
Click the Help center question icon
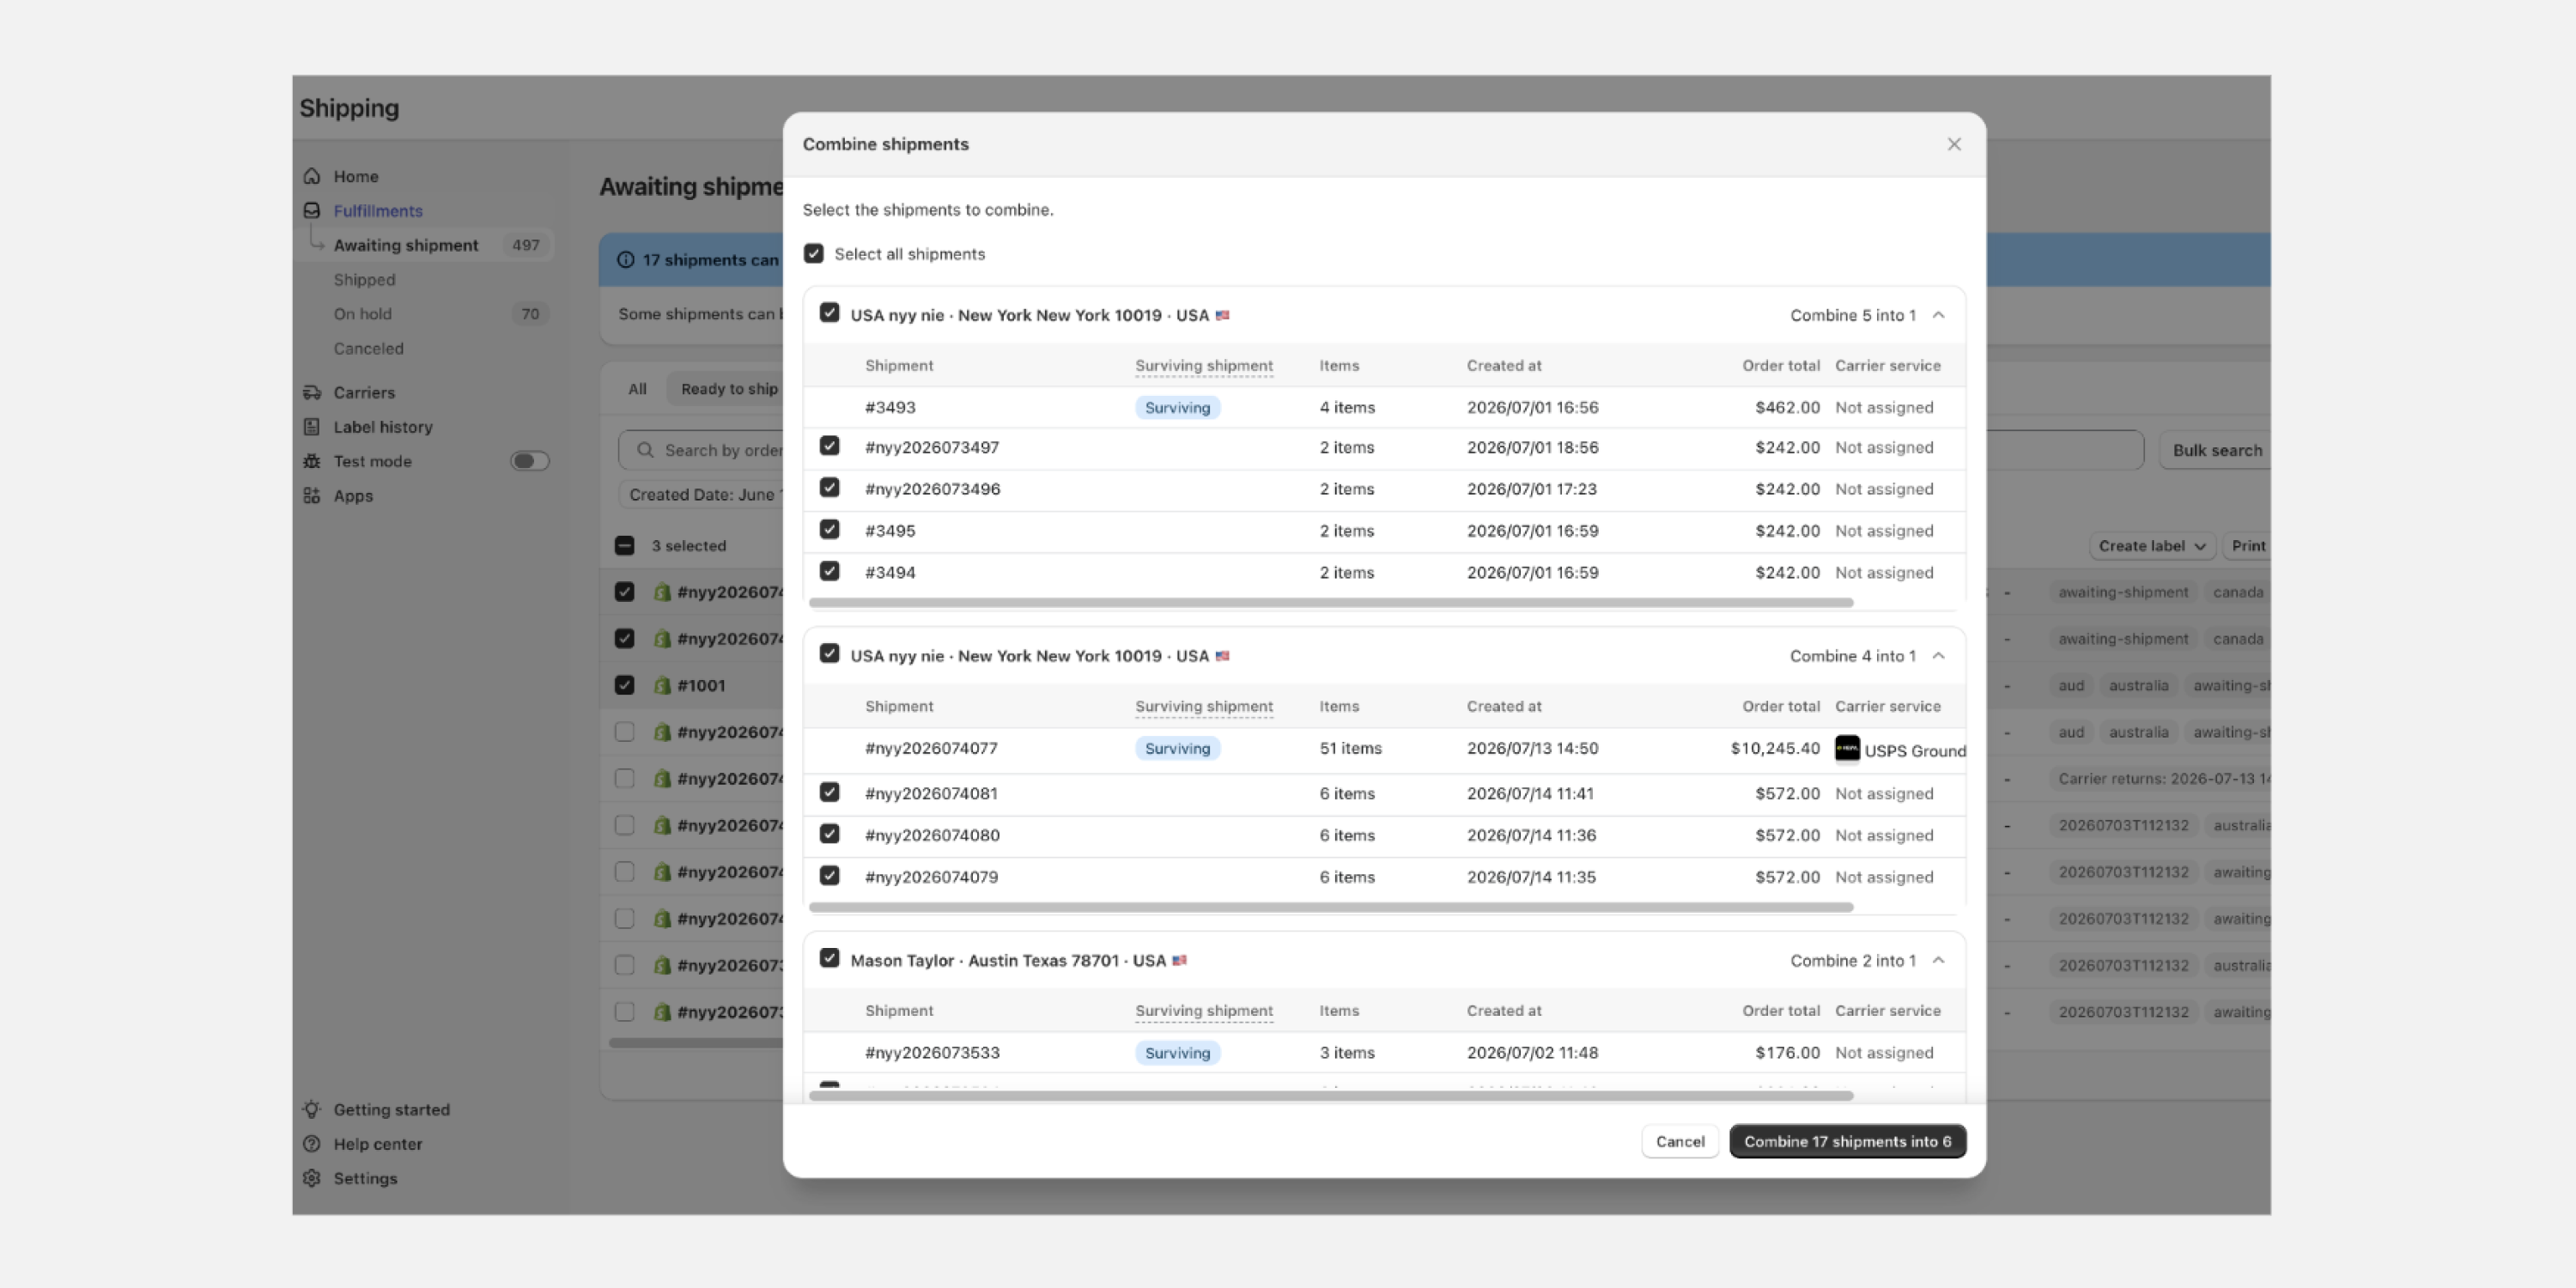[312, 1143]
